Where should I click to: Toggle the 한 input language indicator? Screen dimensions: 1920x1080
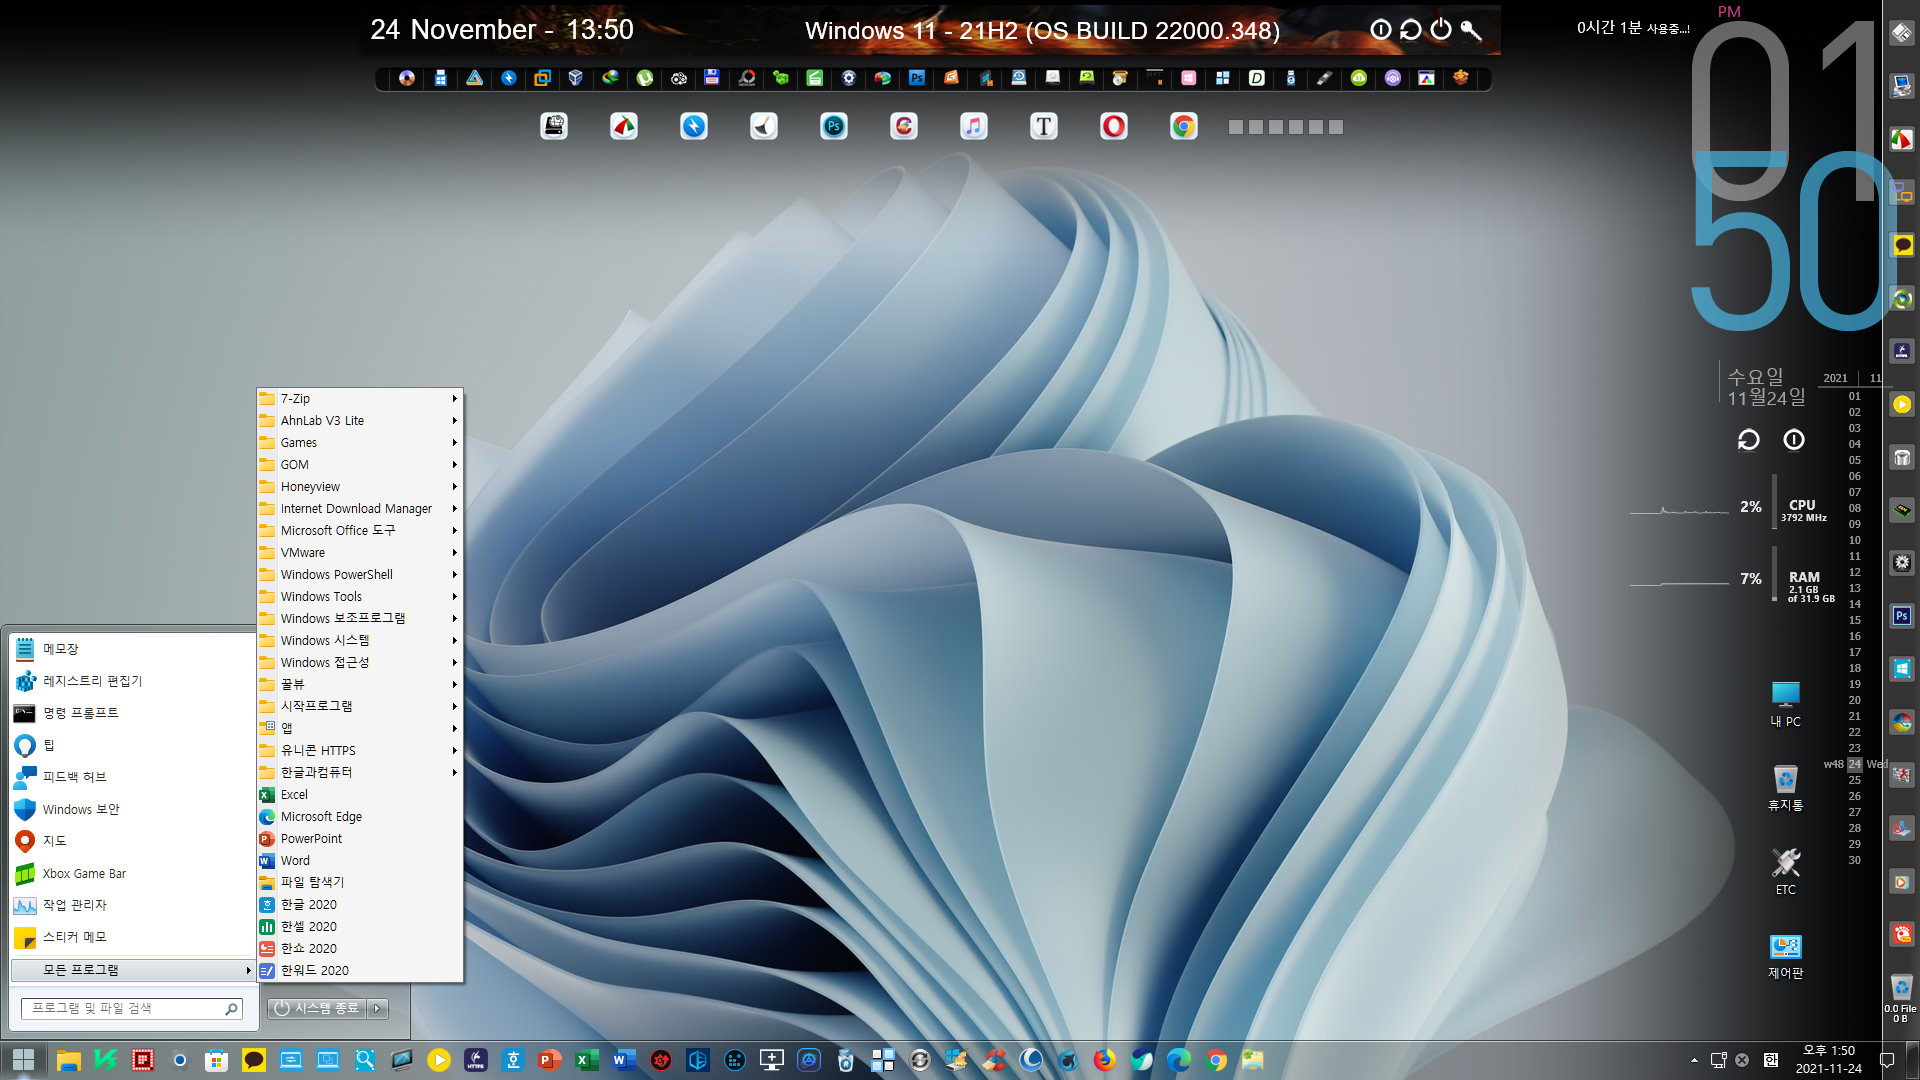click(1770, 1060)
